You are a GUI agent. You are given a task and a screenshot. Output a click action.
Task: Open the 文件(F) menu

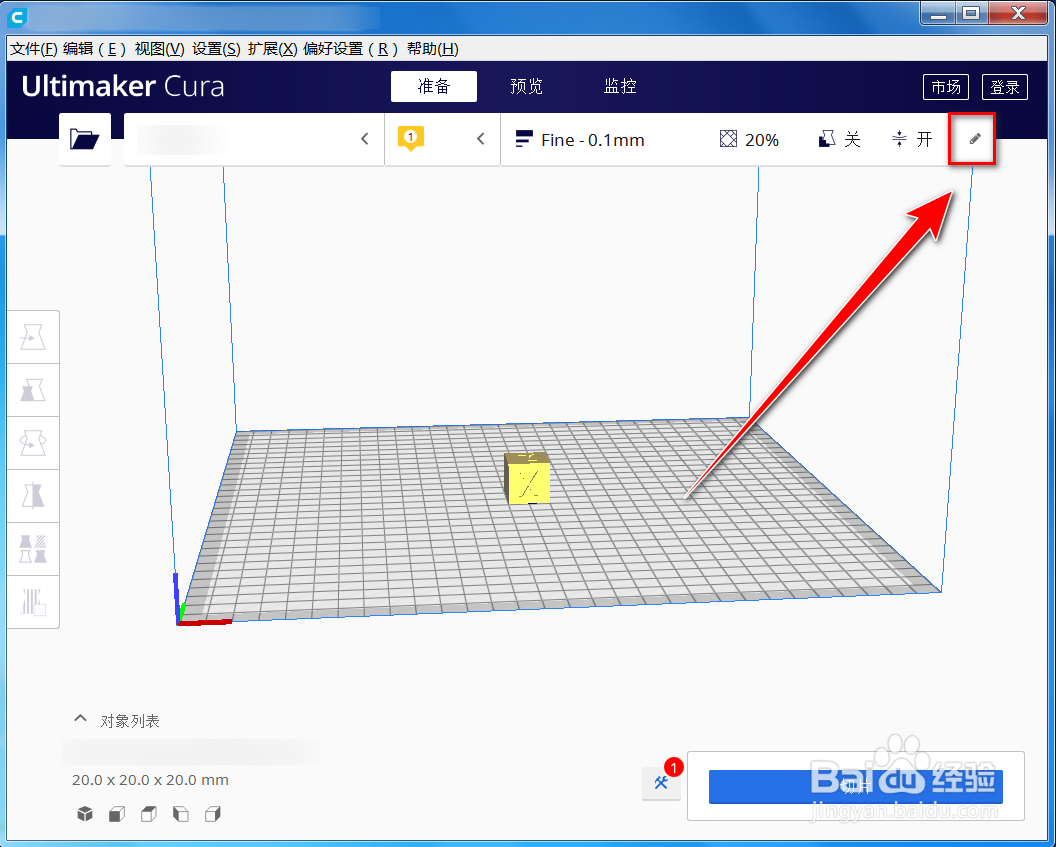click(x=34, y=48)
